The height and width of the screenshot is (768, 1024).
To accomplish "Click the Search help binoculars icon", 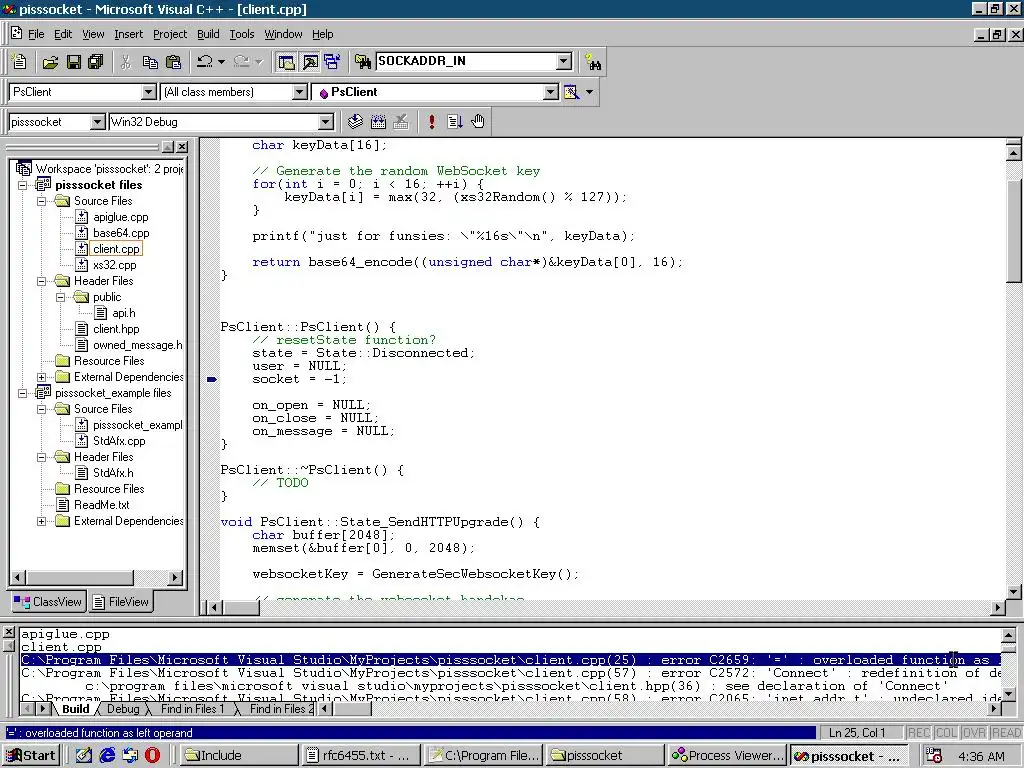I will 593,62.
